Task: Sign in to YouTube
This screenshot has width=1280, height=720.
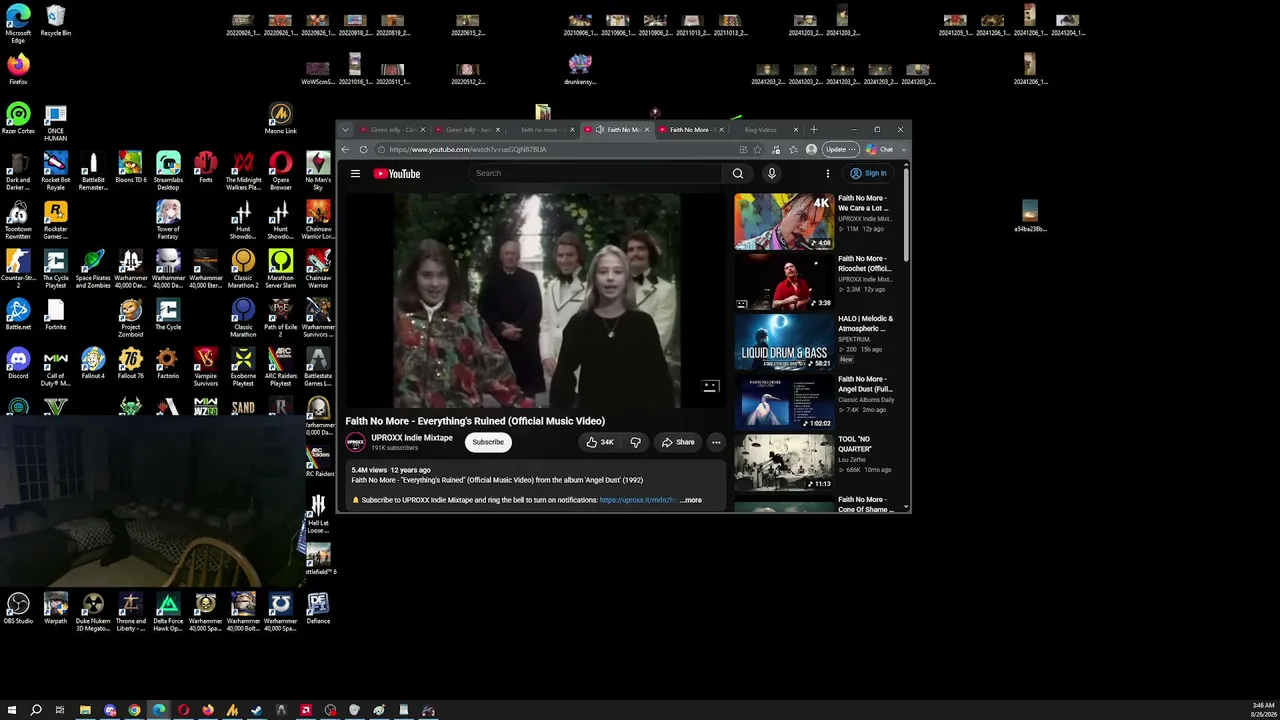Action: click(x=868, y=174)
